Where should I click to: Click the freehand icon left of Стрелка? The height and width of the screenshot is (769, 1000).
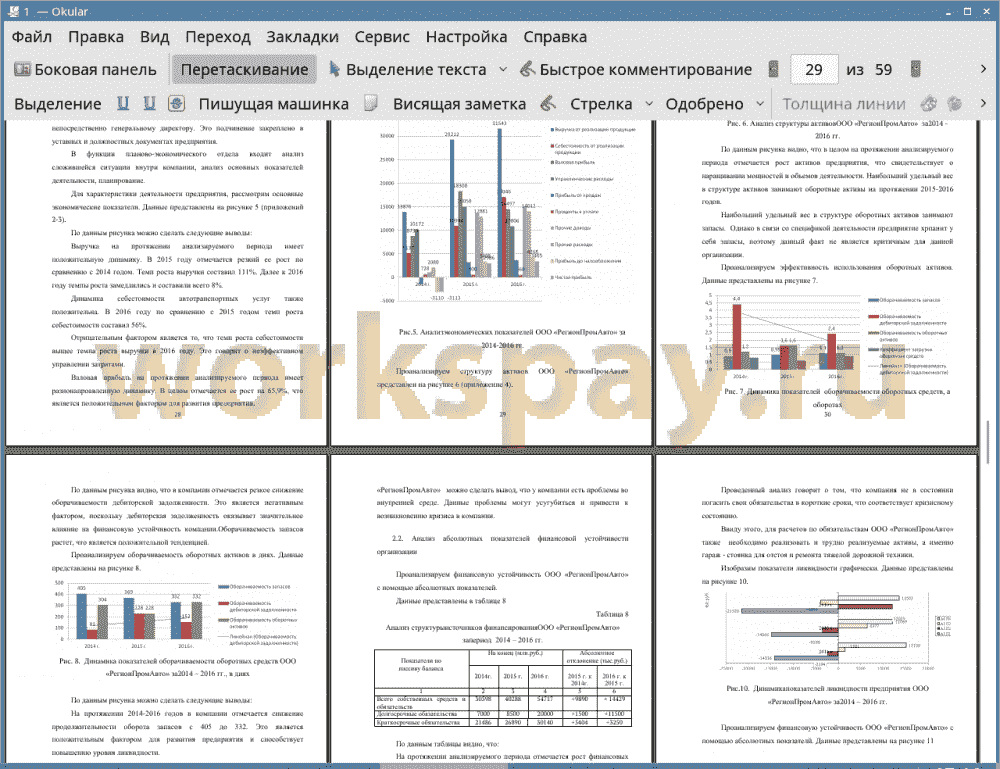548,103
